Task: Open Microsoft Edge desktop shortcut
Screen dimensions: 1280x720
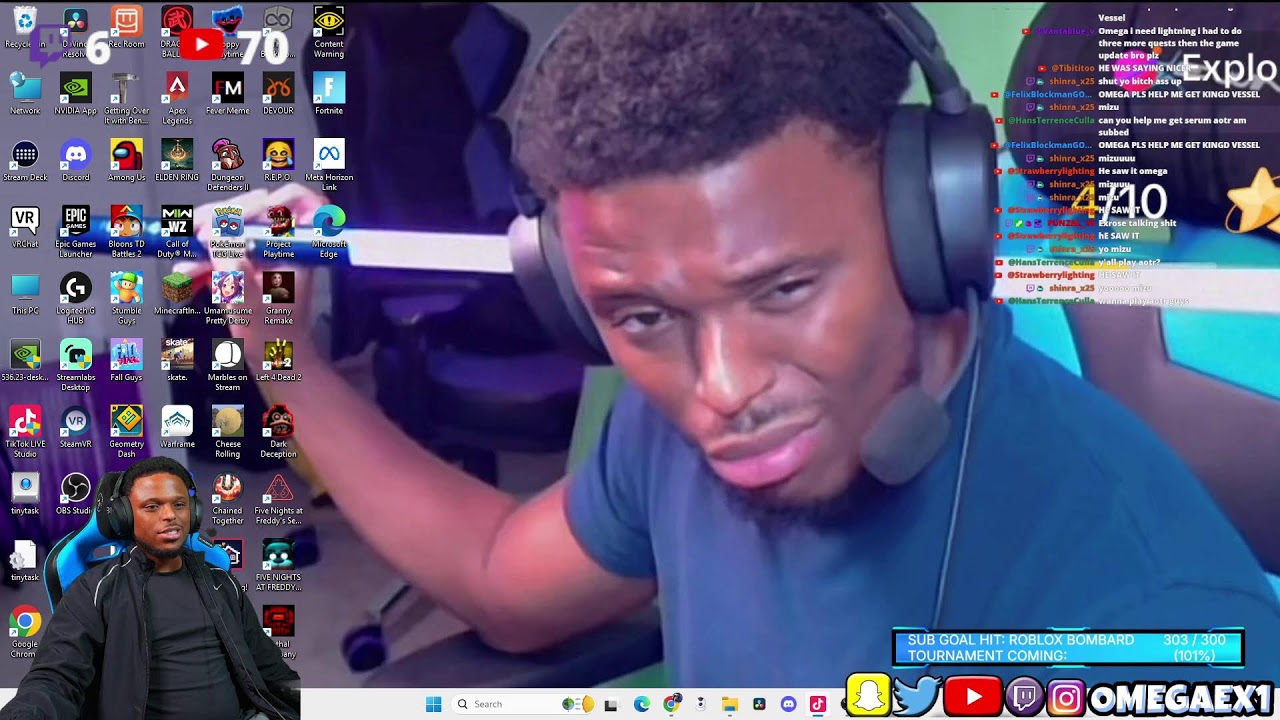Action: (x=329, y=232)
